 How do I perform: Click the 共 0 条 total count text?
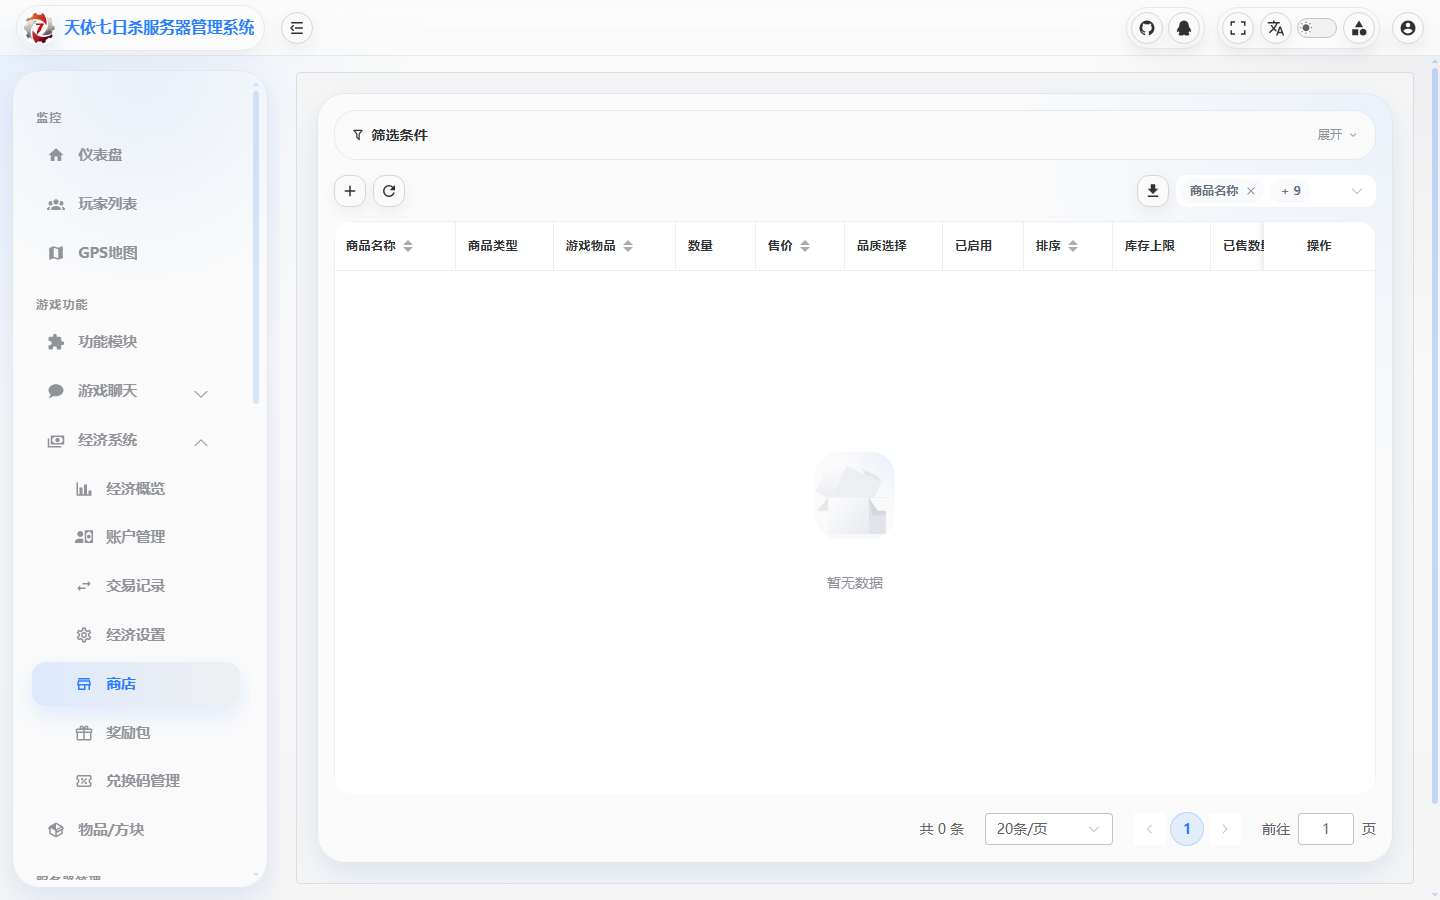click(x=942, y=829)
